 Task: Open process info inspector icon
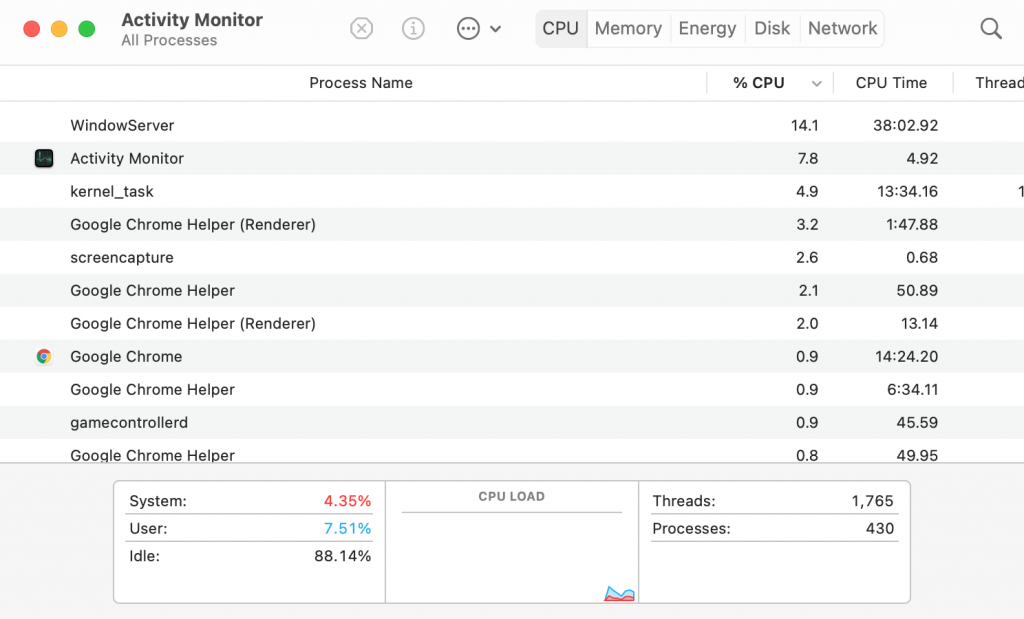(x=413, y=28)
